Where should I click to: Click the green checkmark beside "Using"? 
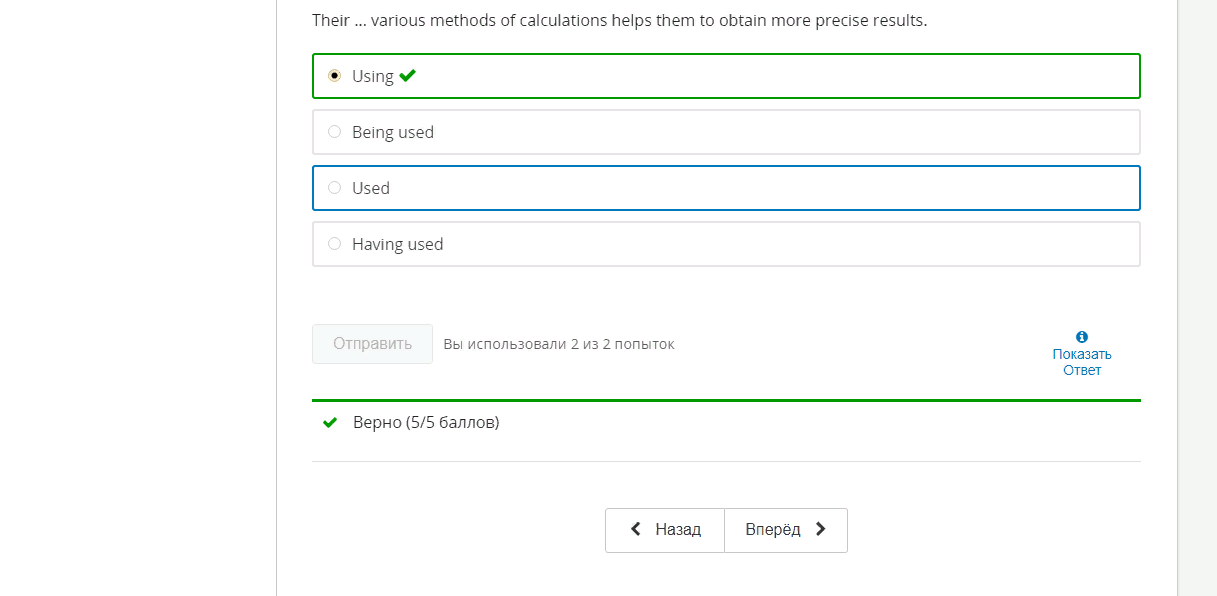coord(407,75)
